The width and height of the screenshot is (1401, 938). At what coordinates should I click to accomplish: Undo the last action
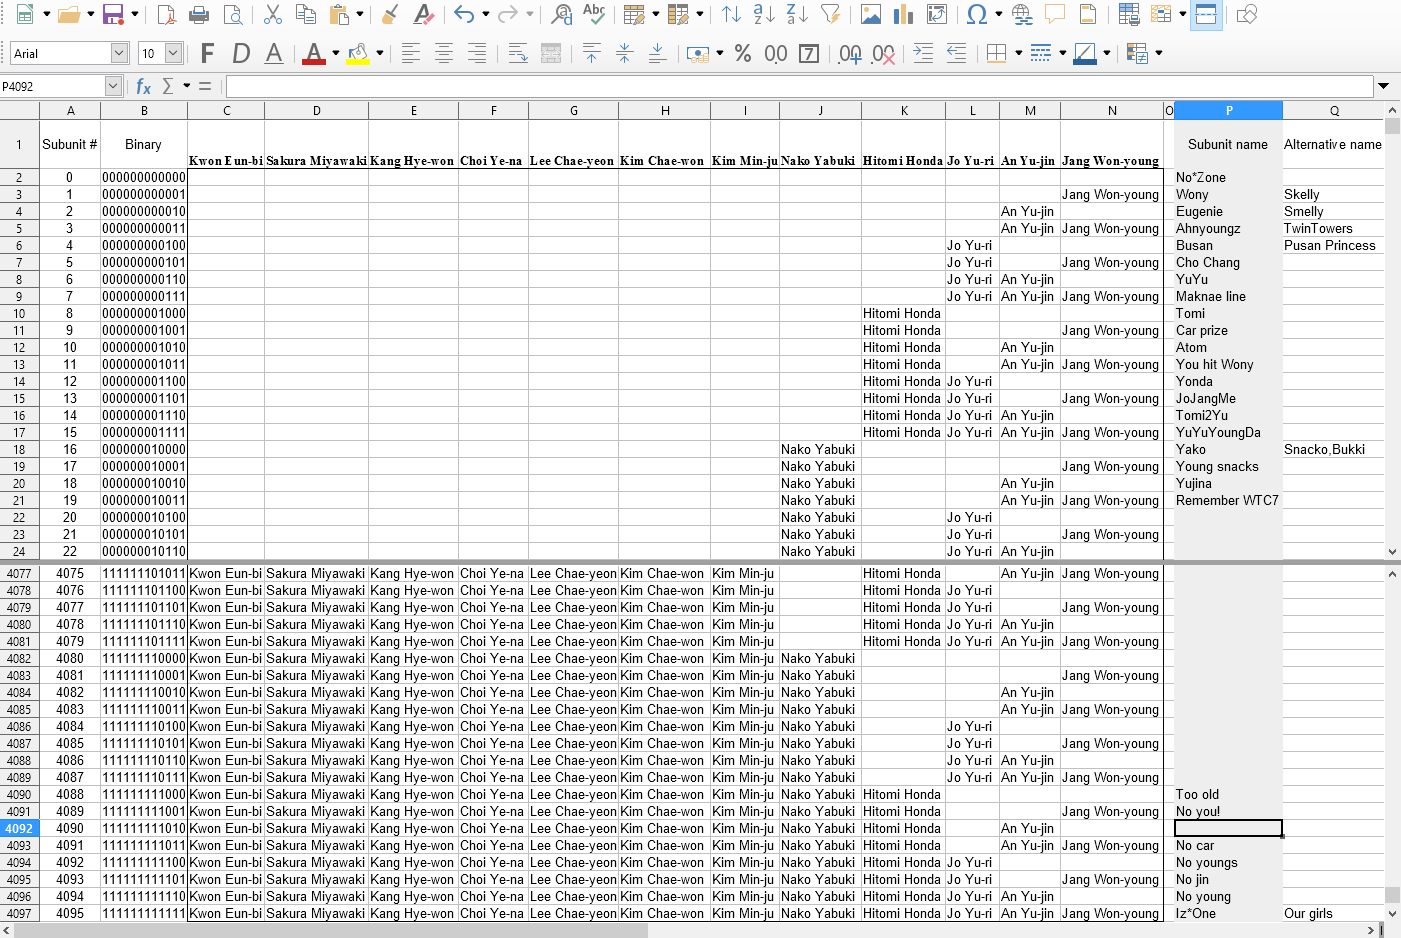click(464, 14)
